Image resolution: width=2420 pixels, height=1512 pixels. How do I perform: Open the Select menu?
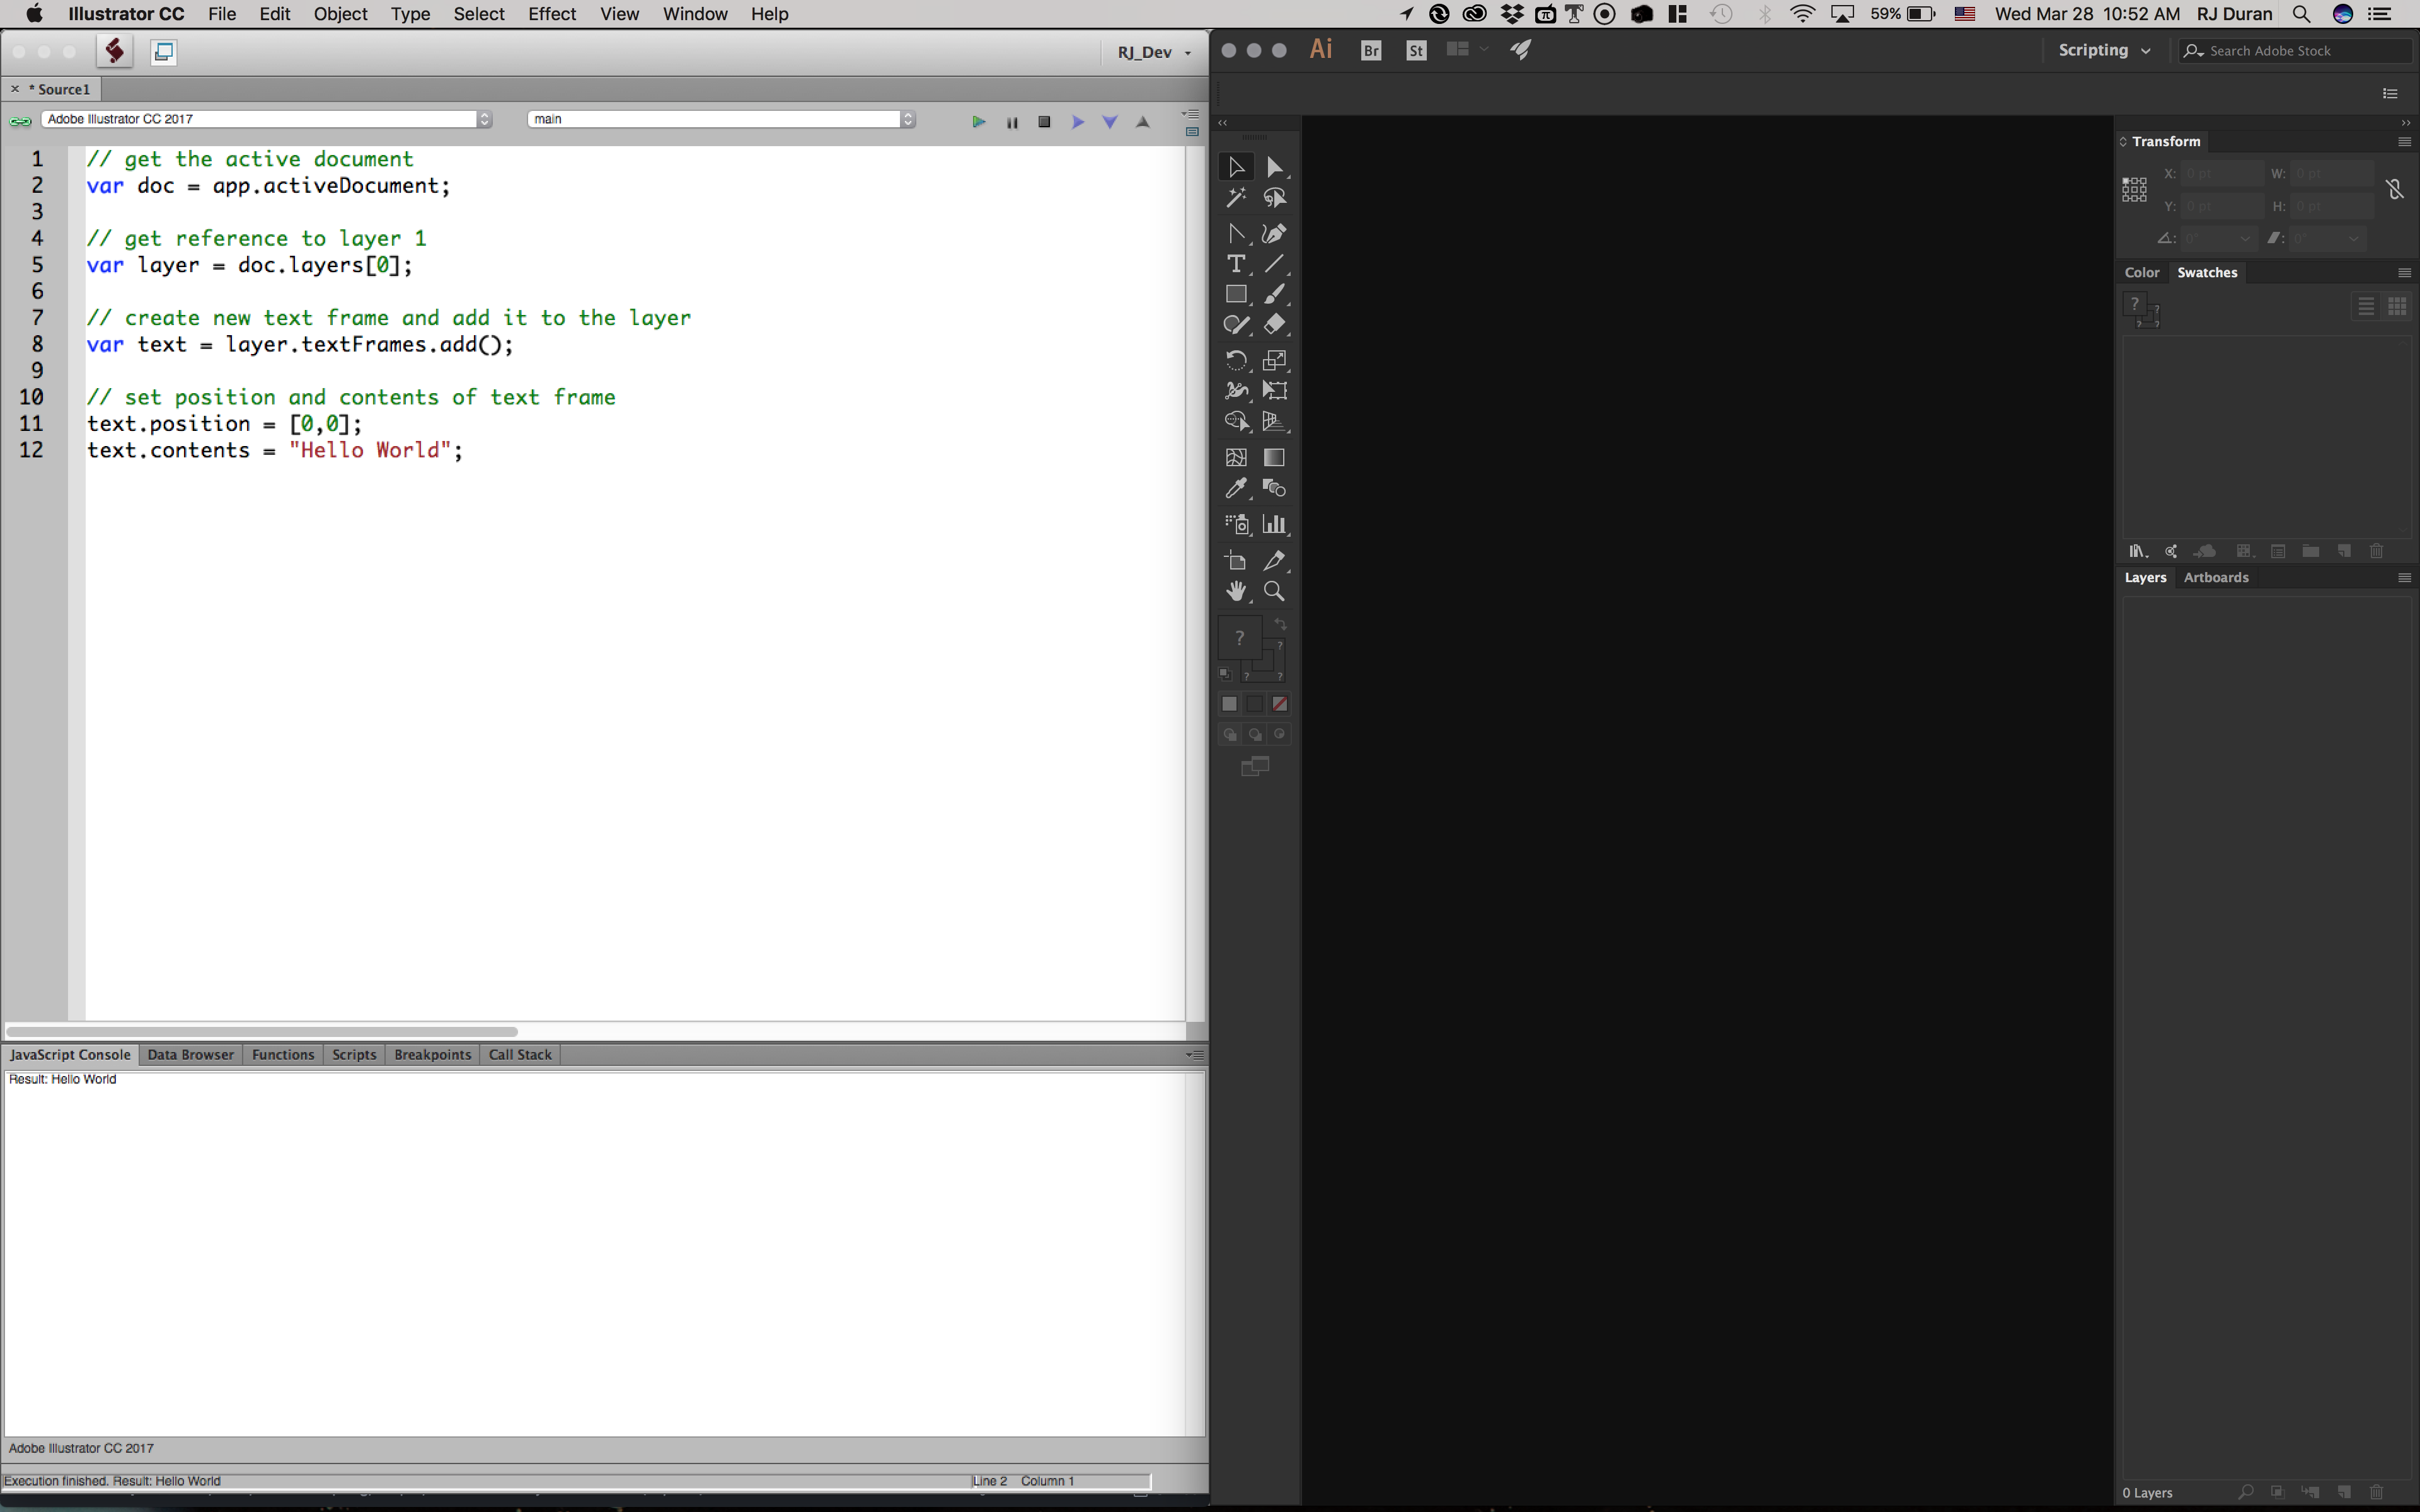pos(479,14)
